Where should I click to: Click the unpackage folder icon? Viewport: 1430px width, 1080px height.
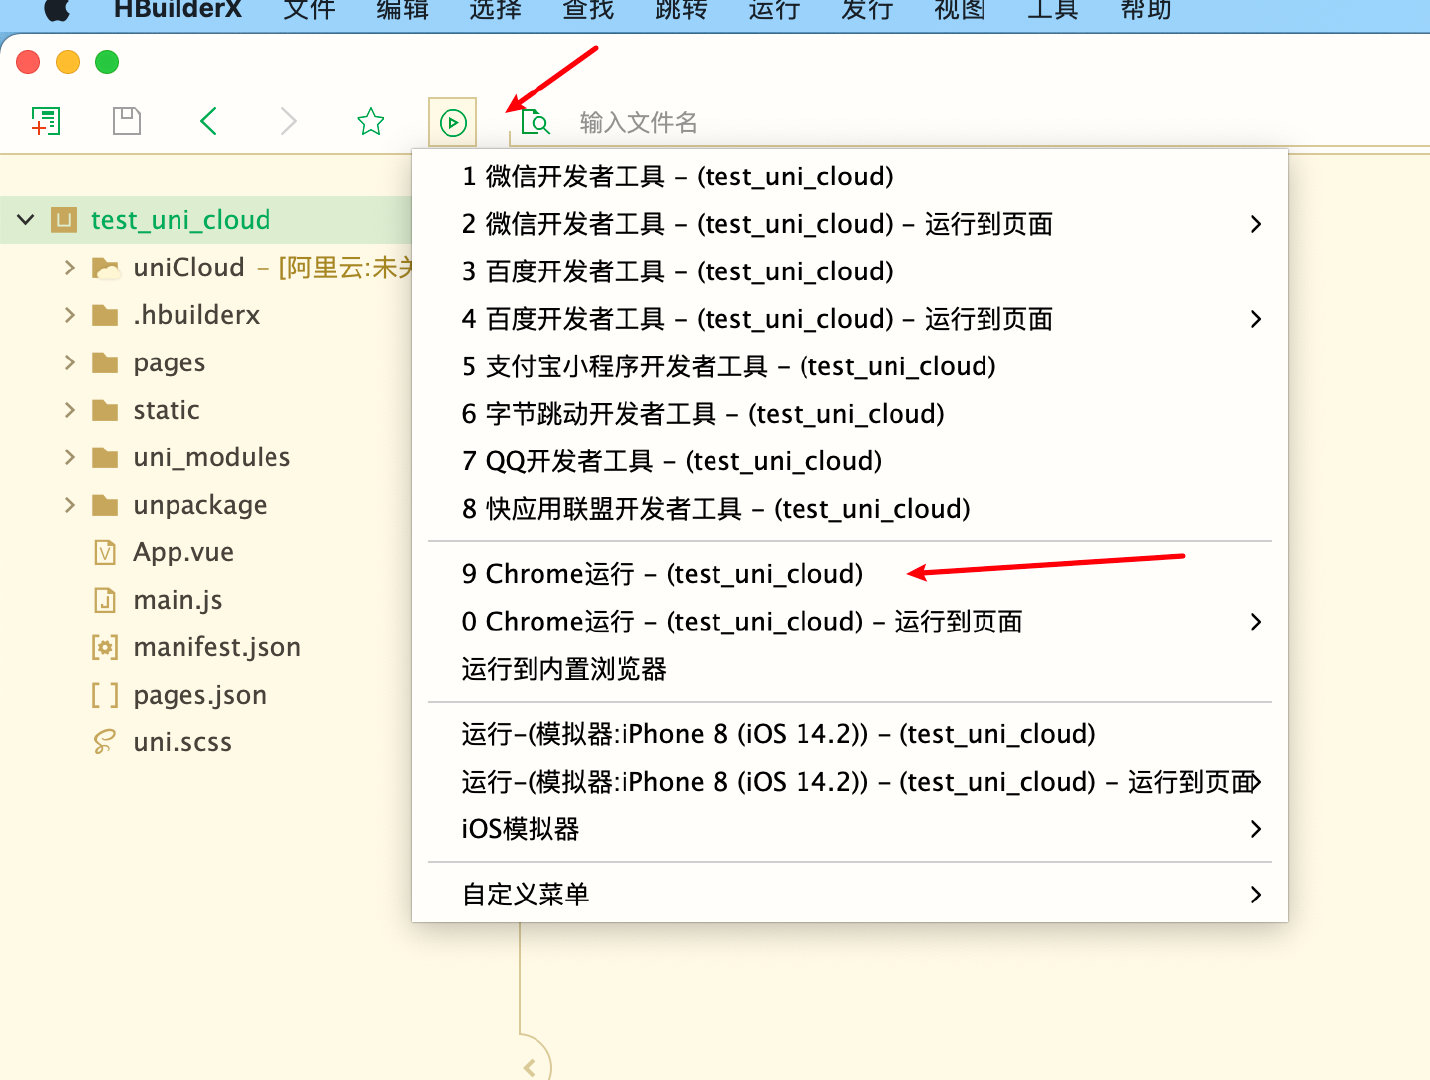coord(105,506)
